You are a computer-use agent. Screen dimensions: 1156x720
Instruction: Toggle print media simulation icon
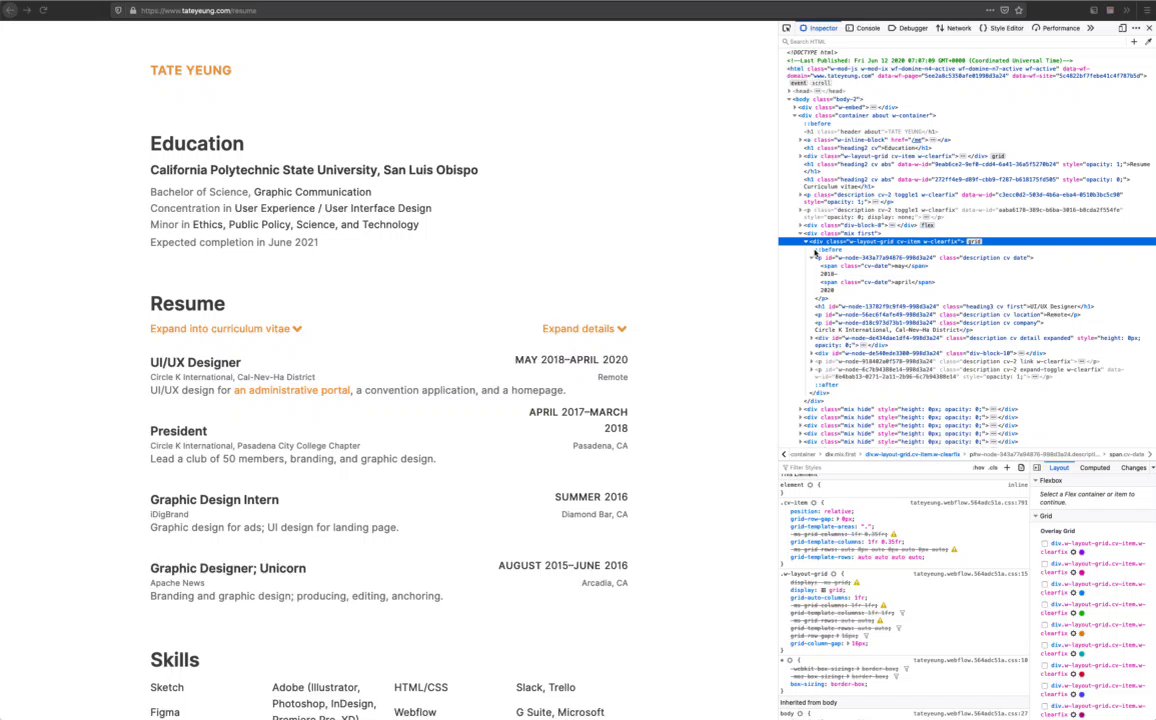coord(1021,468)
